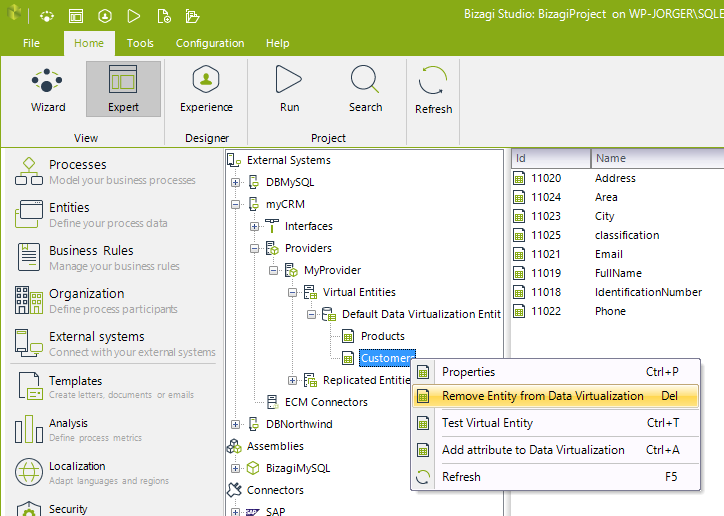Collapse the myCRM tree node
Image resolution: width=724 pixels, height=516 pixels.
tap(235, 204)
